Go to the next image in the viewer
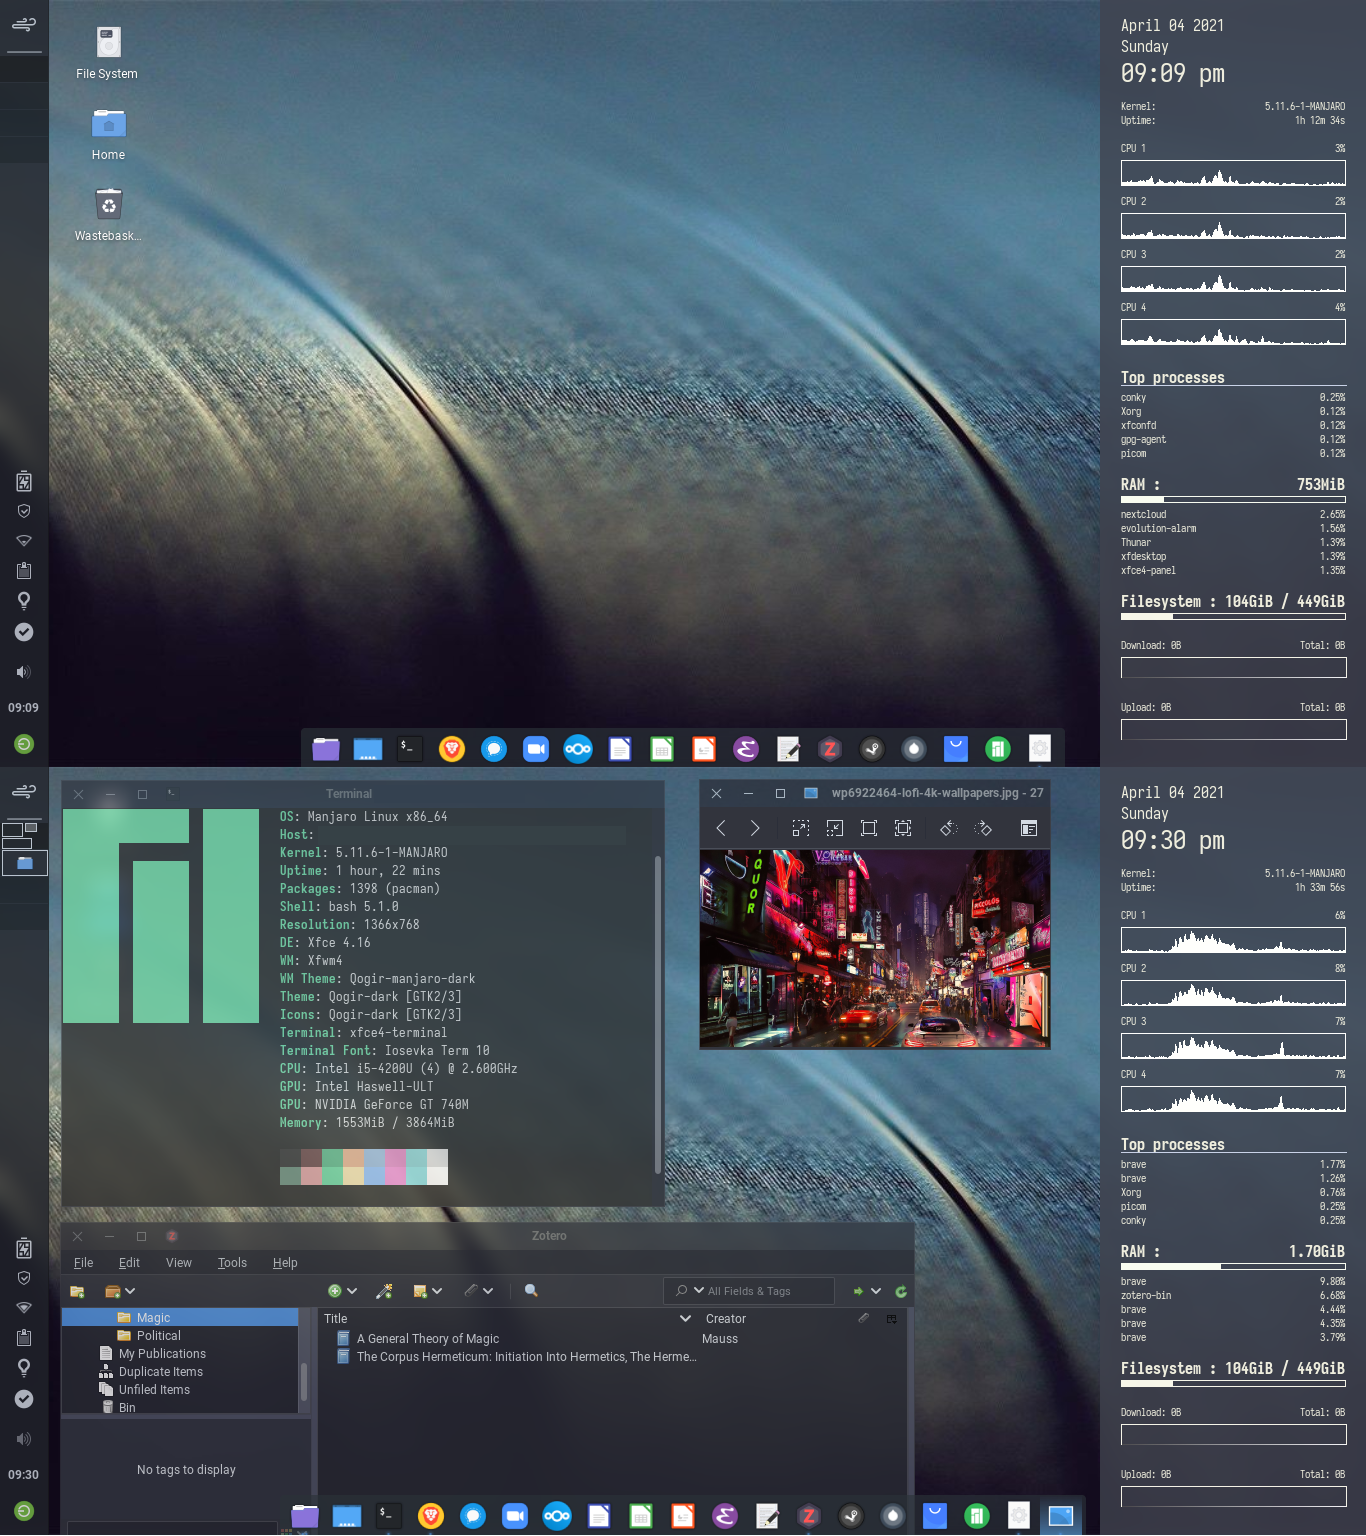Image resolution: width=1366 pixels, height=1536 pixels. pyautogui.click(x=754, y=828)
